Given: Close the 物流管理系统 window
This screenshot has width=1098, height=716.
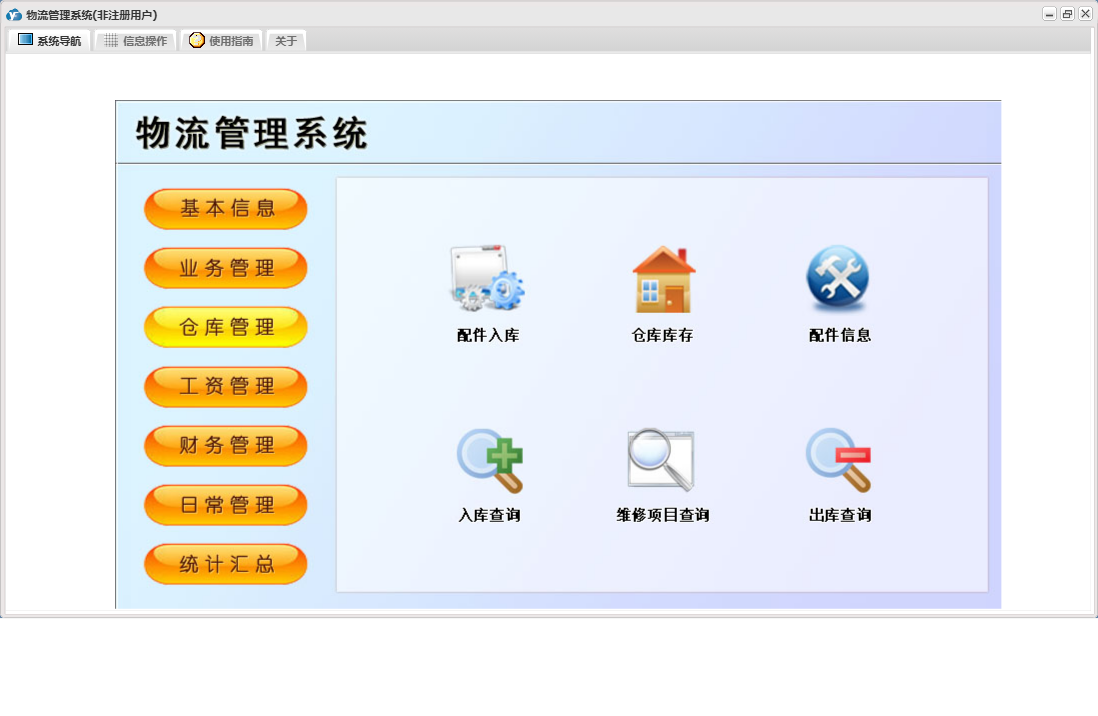Looking at the screenshot, I should click(1085, 14).
